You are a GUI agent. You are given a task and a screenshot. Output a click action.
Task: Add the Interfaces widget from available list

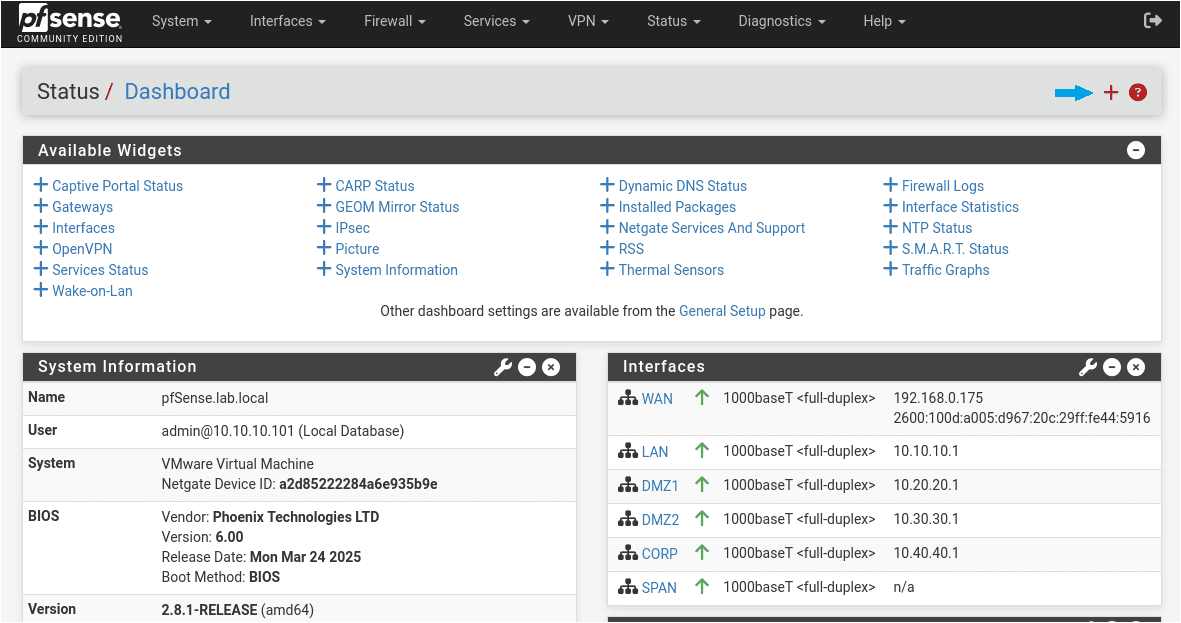tap(75, 228)
